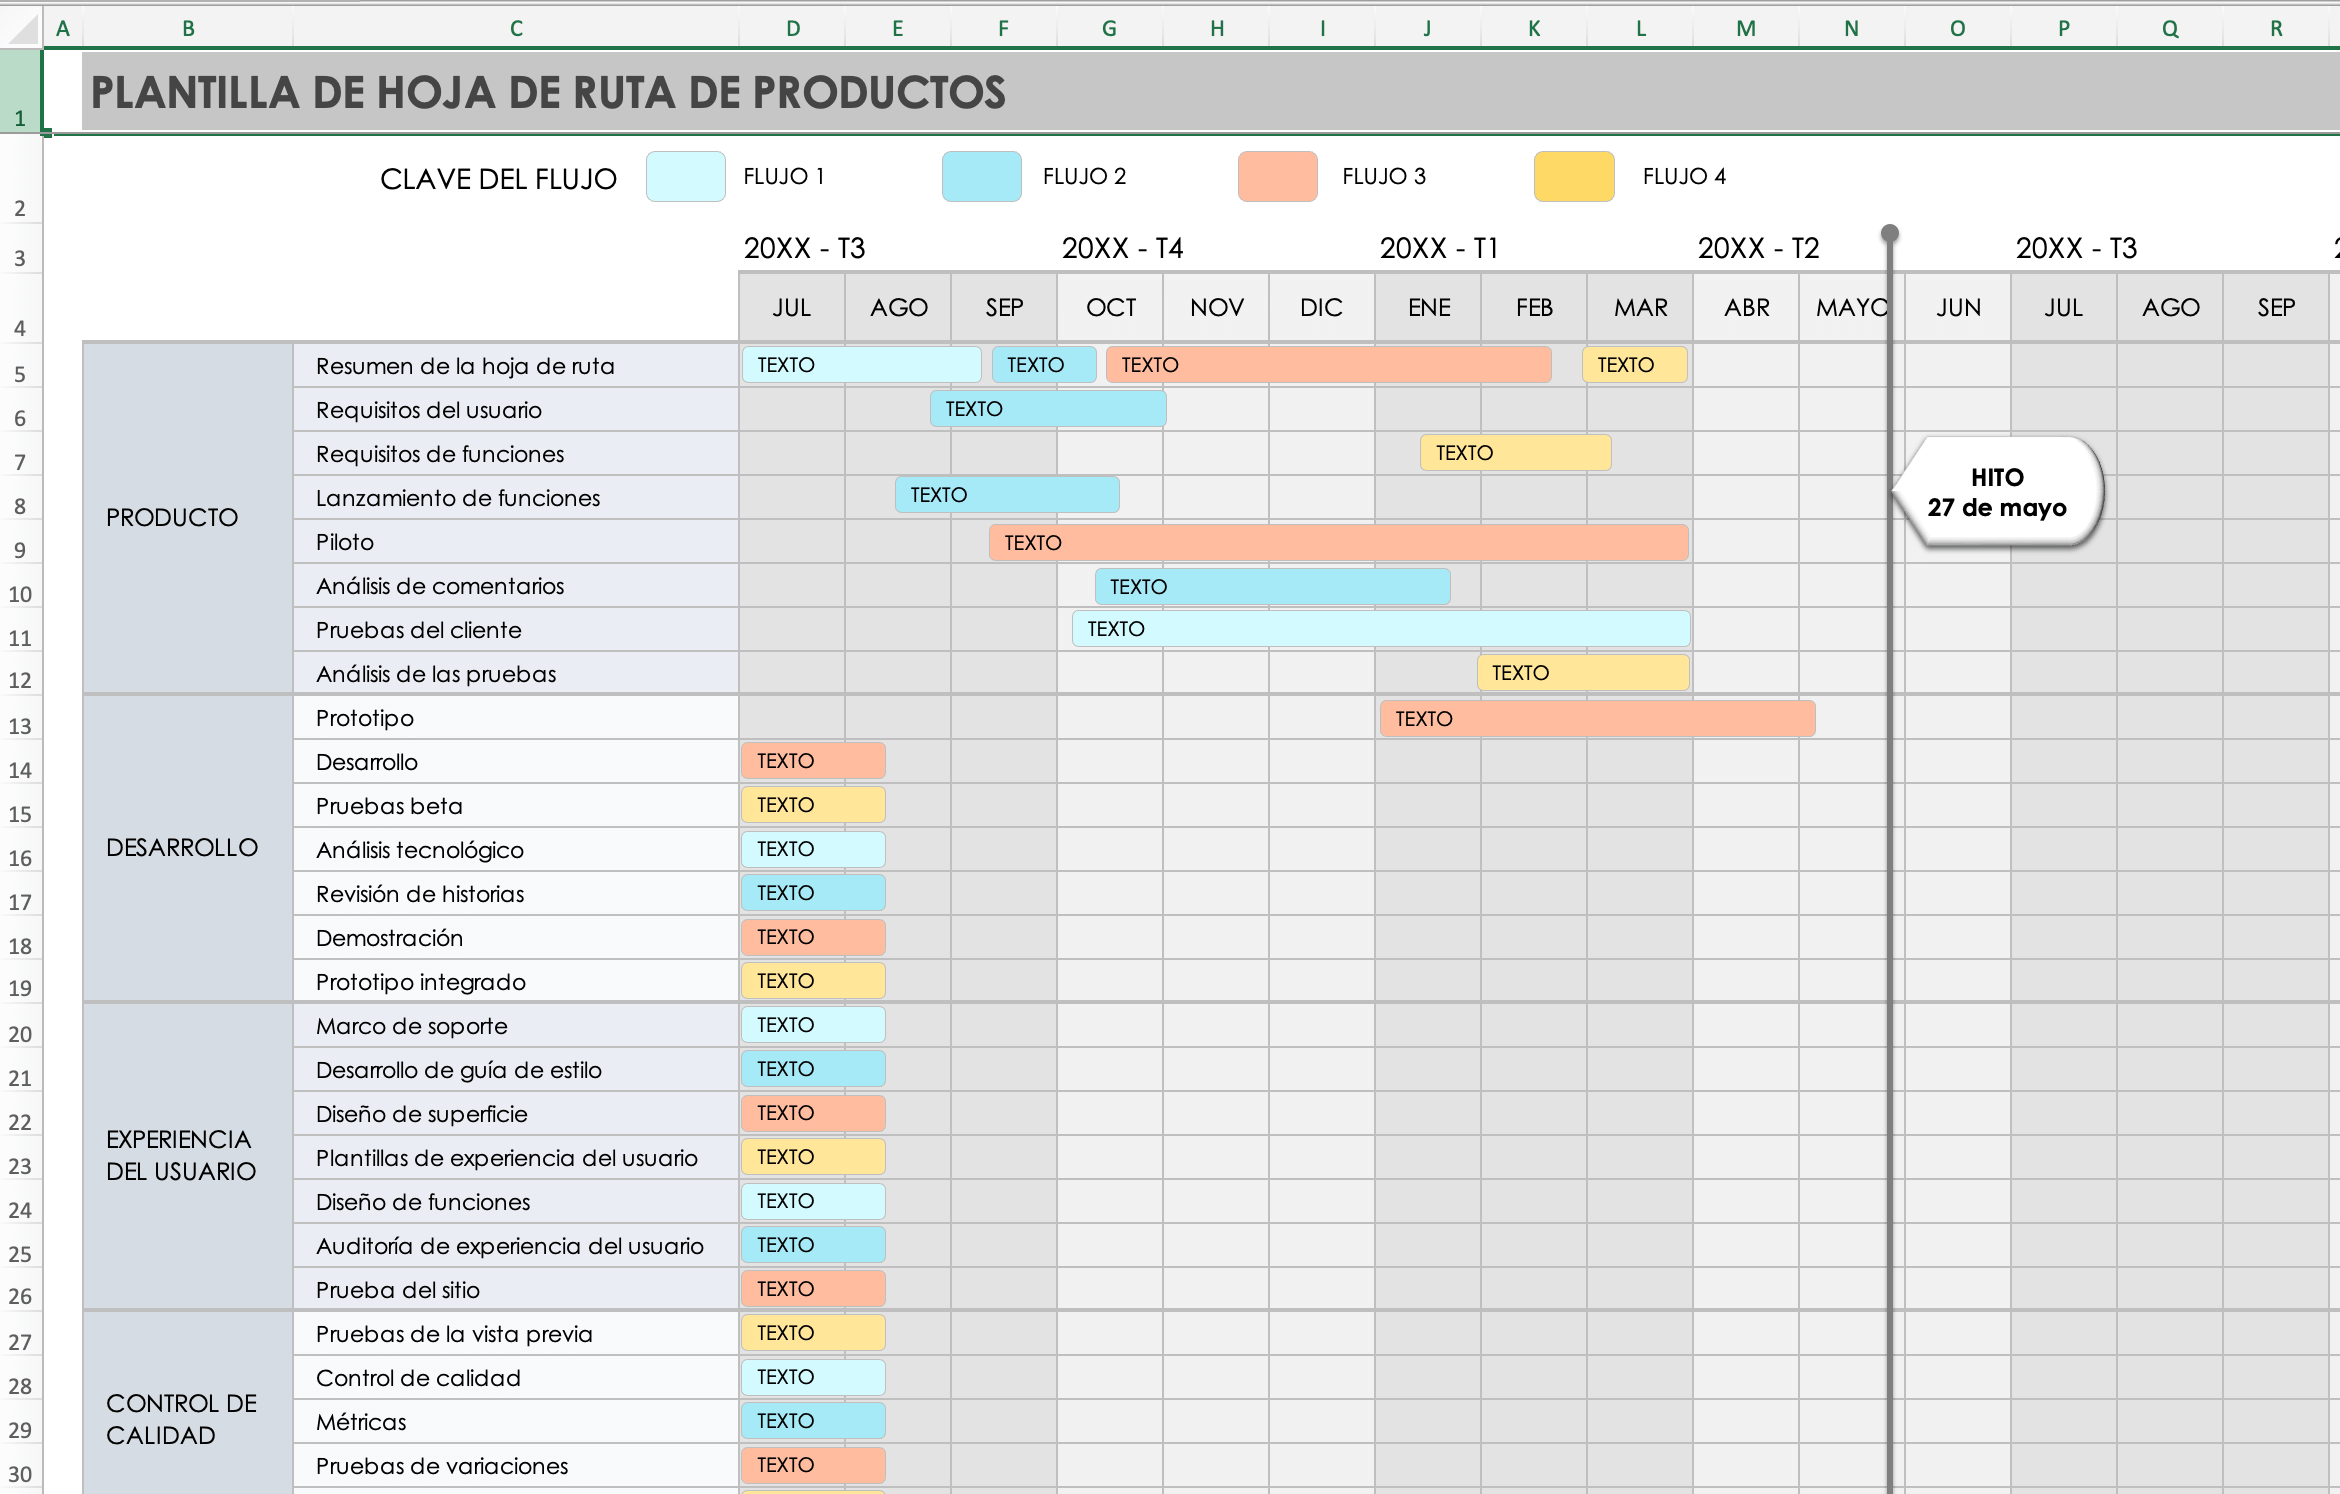Select the long salmon bar in Resumen row

[x=1328, y=365]
